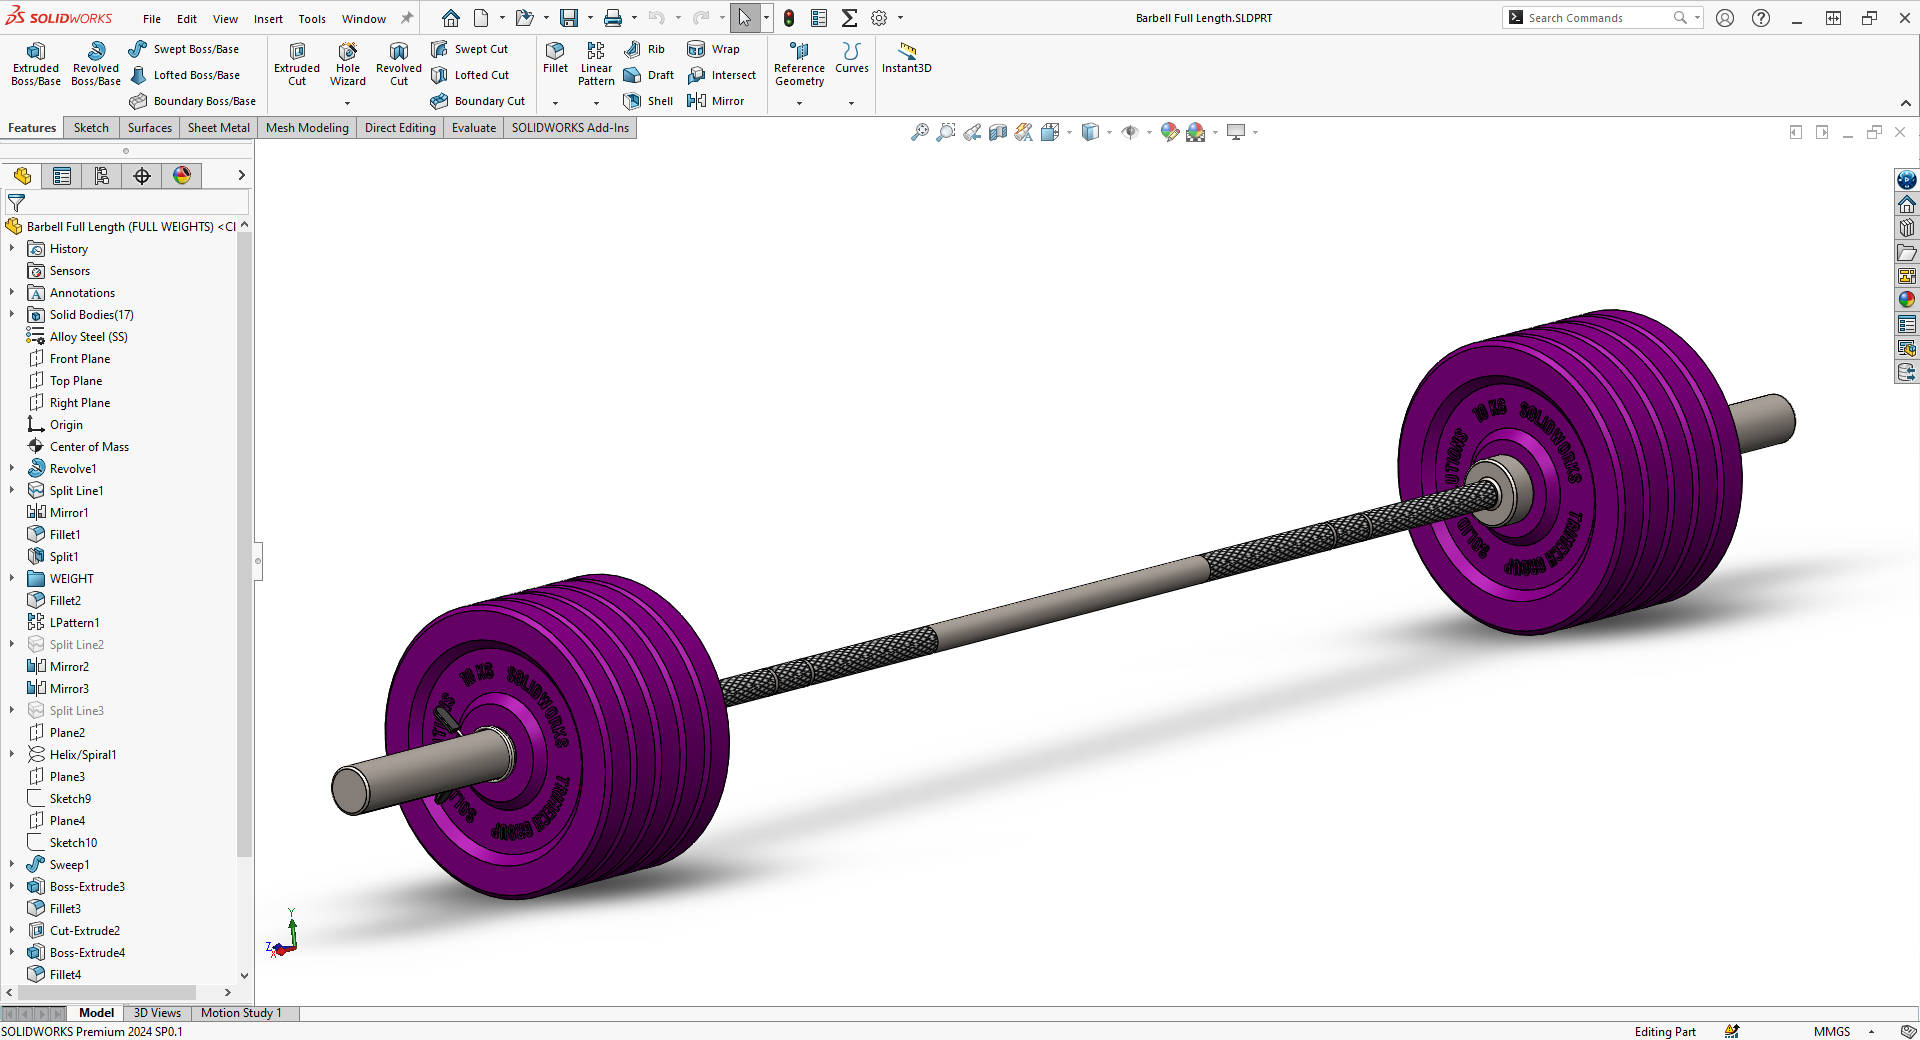
Task: Click the Motion Study 1 tab
Action: coord(241,1013)
